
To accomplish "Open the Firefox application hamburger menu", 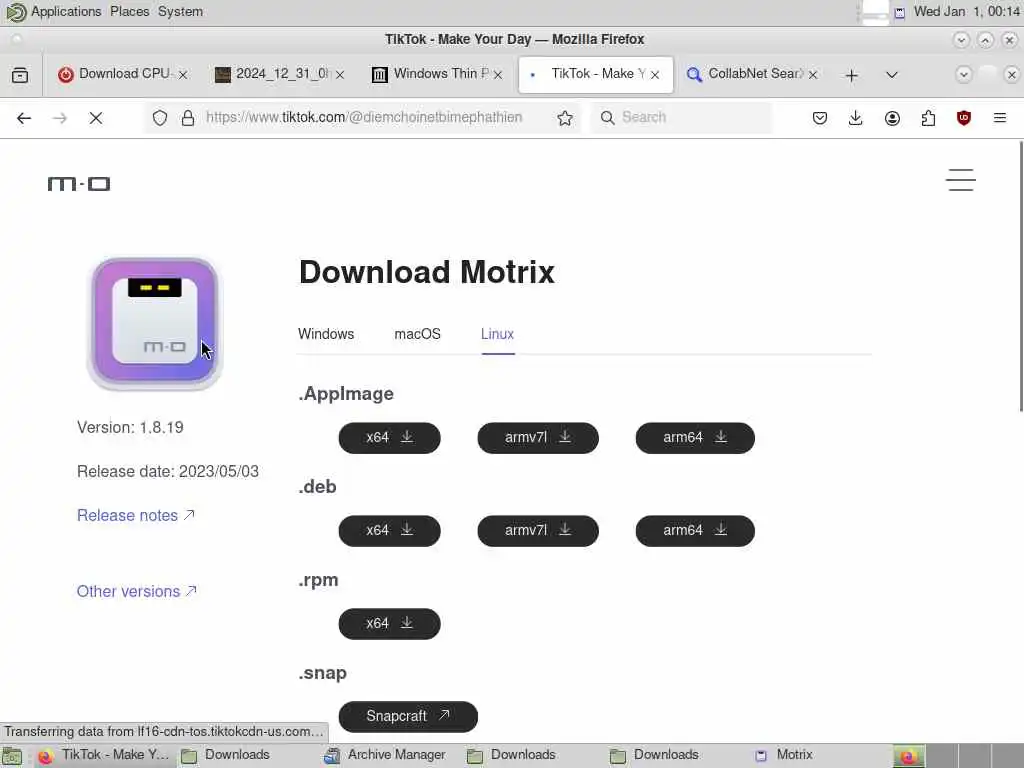I will pos(1000,118).
